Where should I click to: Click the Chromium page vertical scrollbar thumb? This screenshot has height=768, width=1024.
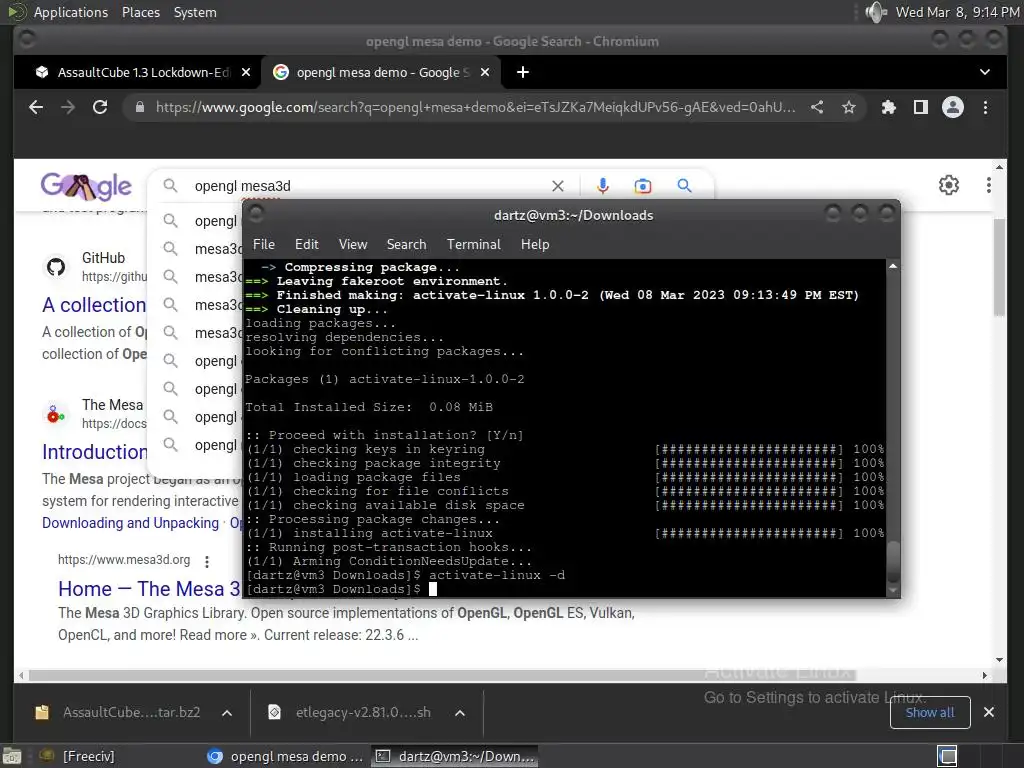(999, 267)
